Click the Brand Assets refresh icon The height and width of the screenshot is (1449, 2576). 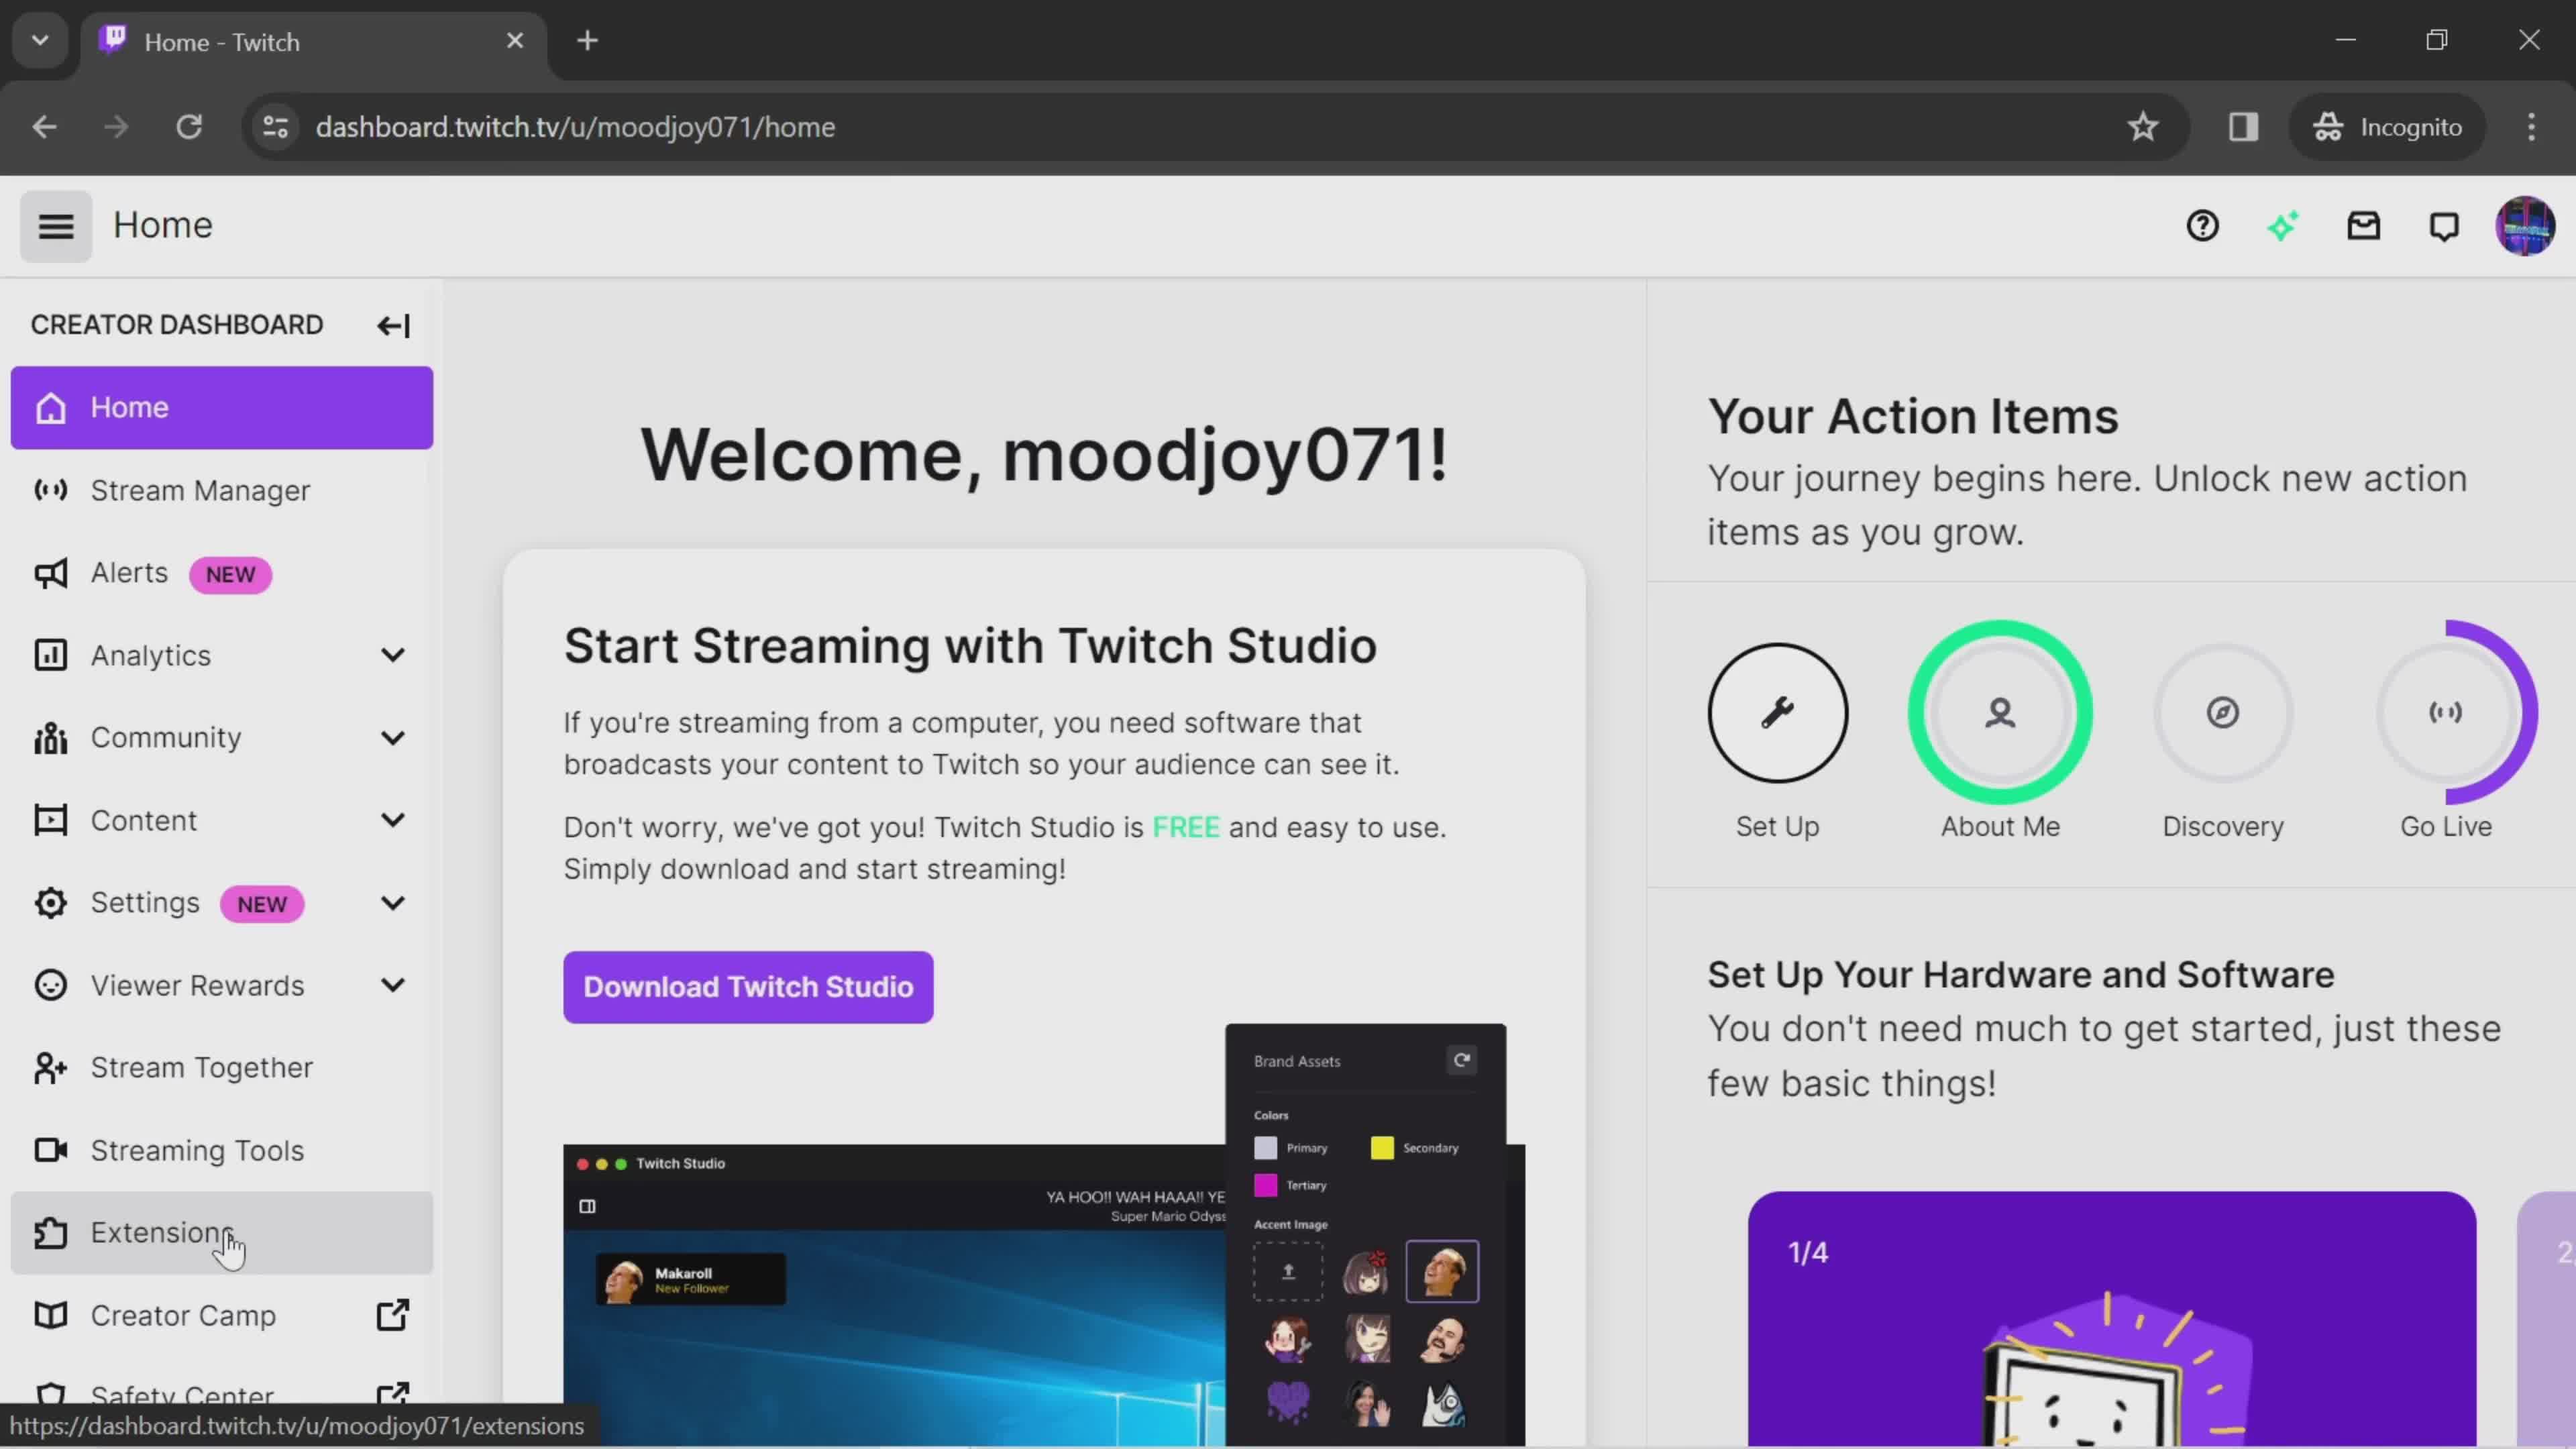[x=1461, y=1060]
